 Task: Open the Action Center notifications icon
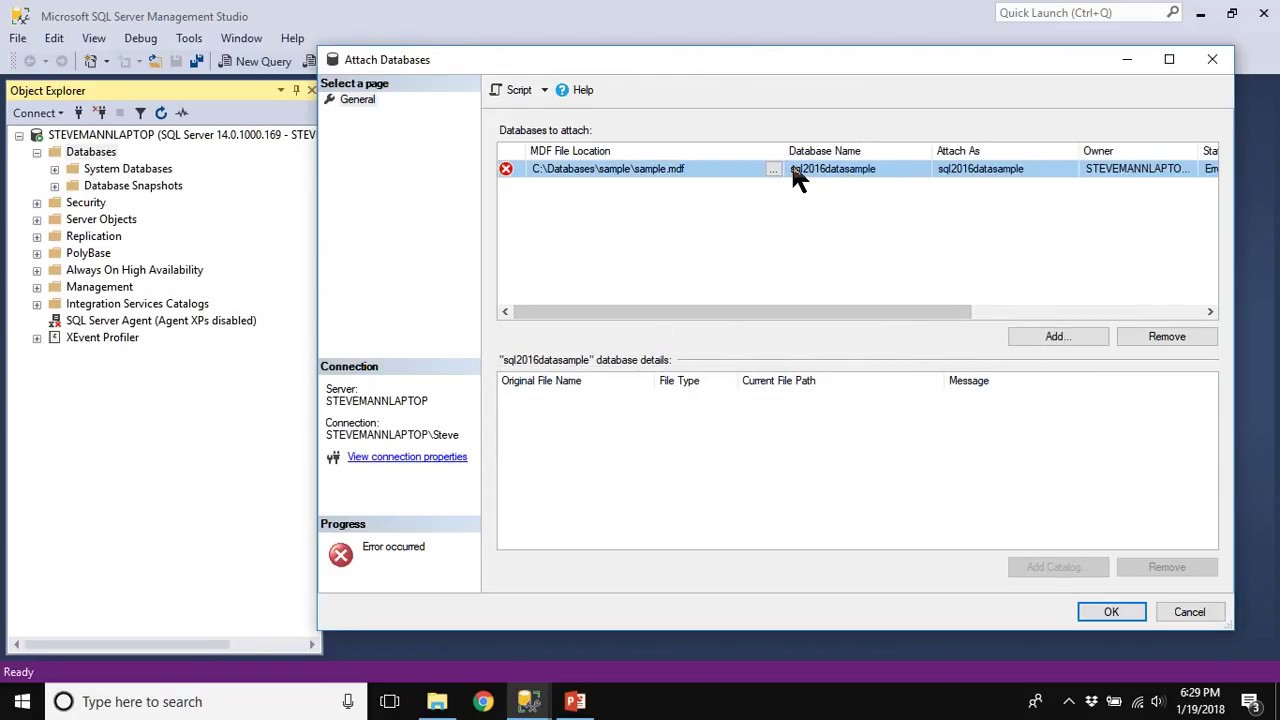coord(1250,702)
